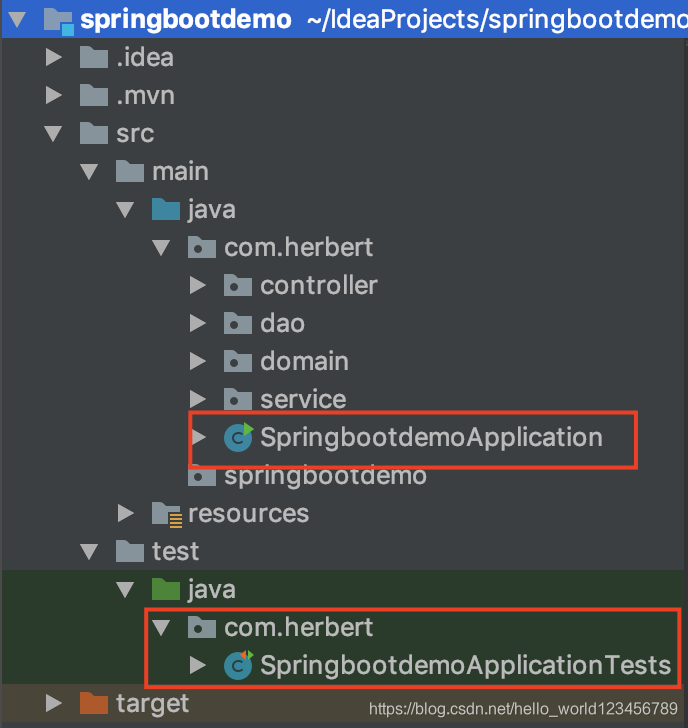Expand the service package arrow

(x=198, y=399)
